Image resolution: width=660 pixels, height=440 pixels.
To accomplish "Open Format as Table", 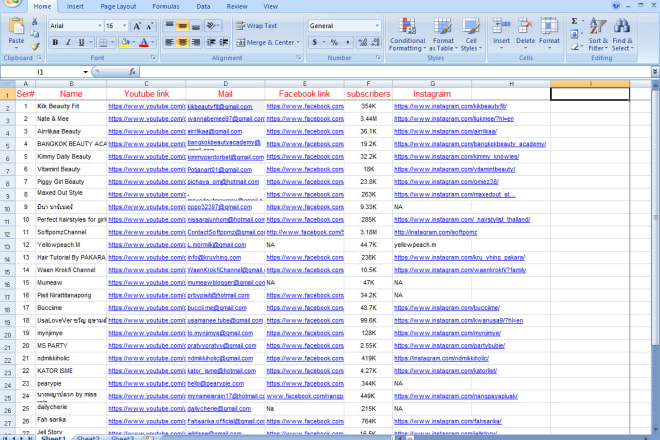I will pyautogui.click(x=443, y=35).
